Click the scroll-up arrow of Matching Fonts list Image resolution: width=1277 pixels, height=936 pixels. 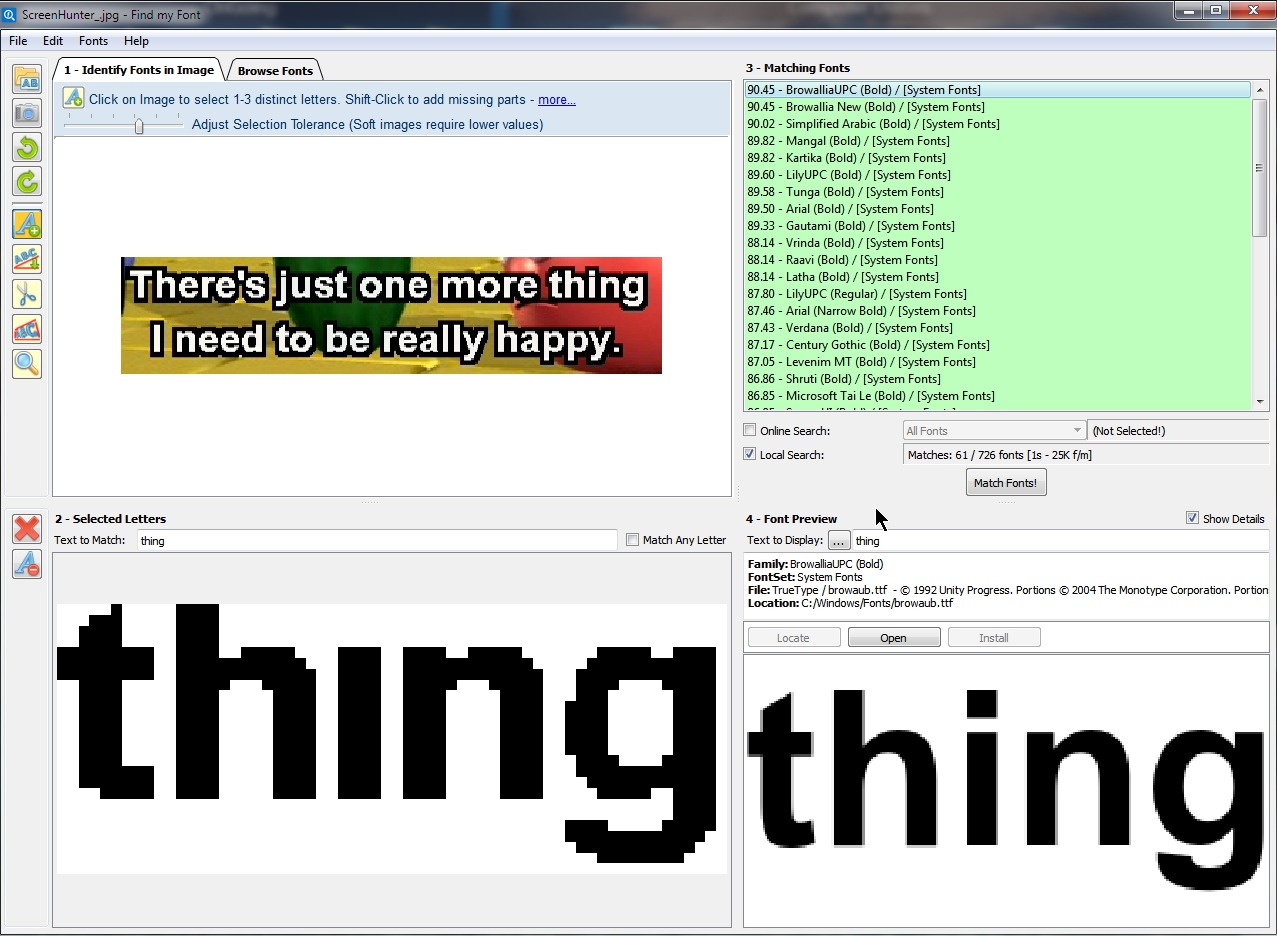coord(1260,89)
